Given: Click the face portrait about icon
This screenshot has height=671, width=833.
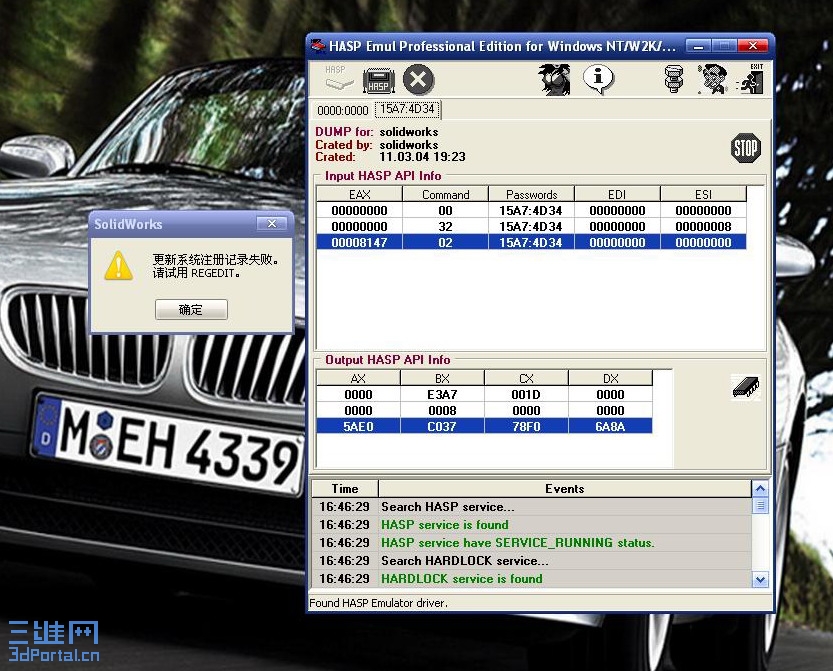Looking at the screenshot, I should (712, 79).
